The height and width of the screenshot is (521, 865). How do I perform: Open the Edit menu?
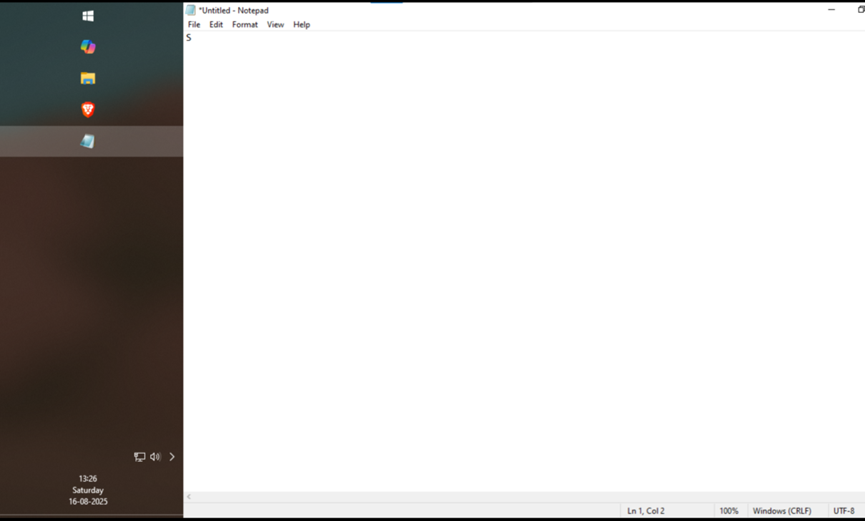click(x=216, y=24)
